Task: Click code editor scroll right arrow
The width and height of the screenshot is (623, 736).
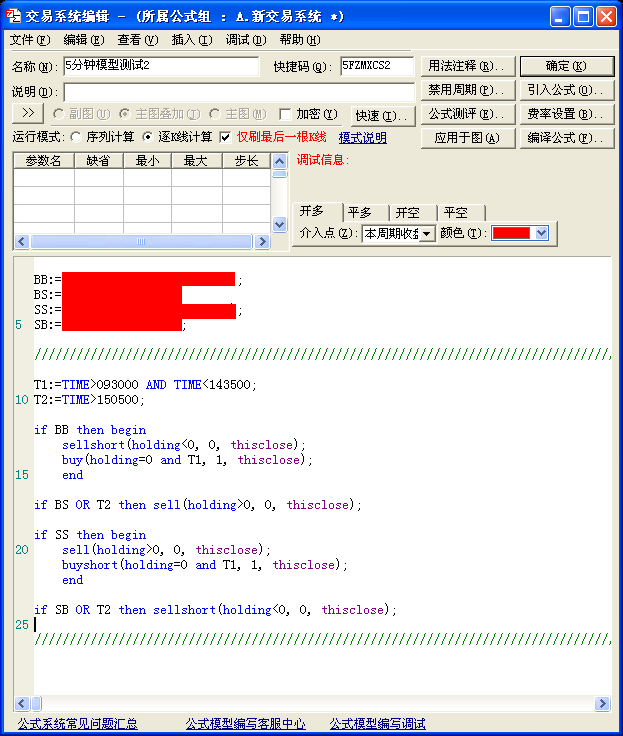Action: (602, 704)
